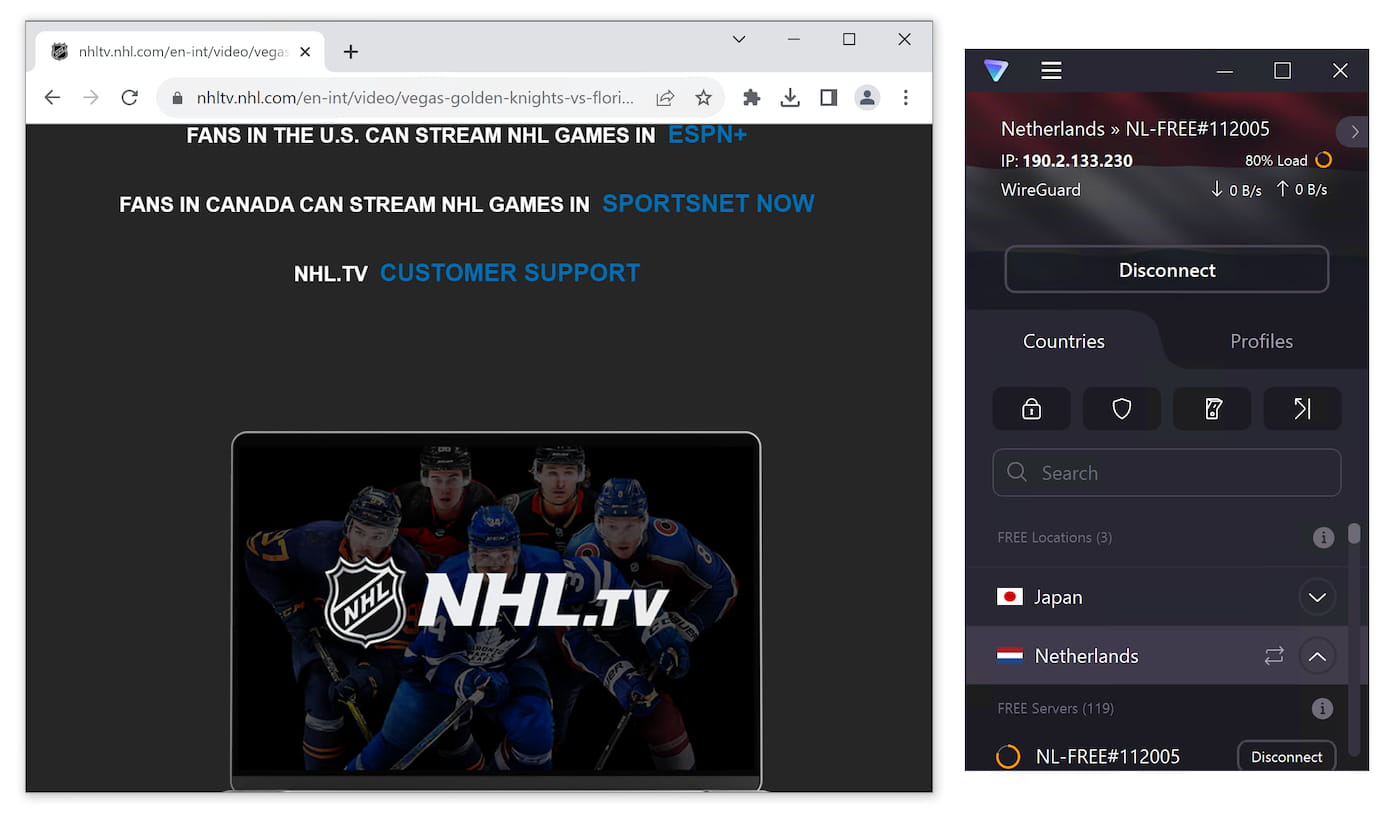
Task: Open Chrome three-dot menu
Action: [906, 97]
